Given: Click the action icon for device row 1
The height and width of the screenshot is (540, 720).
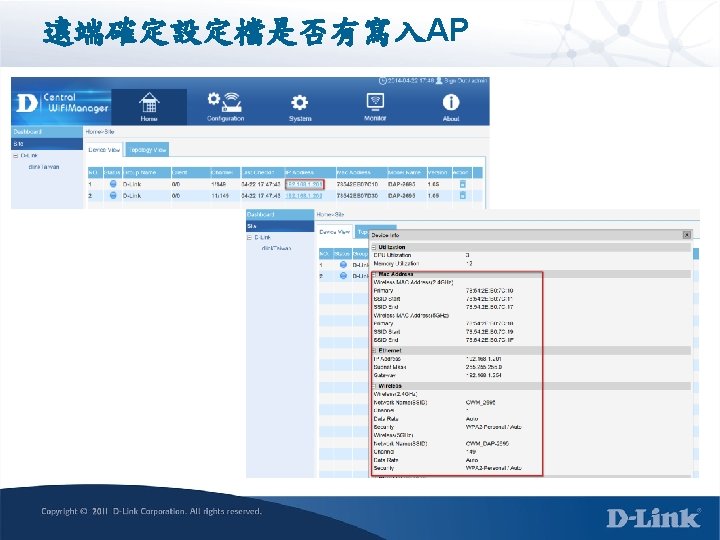Looking at the screenshot, I should pos(462,184).
